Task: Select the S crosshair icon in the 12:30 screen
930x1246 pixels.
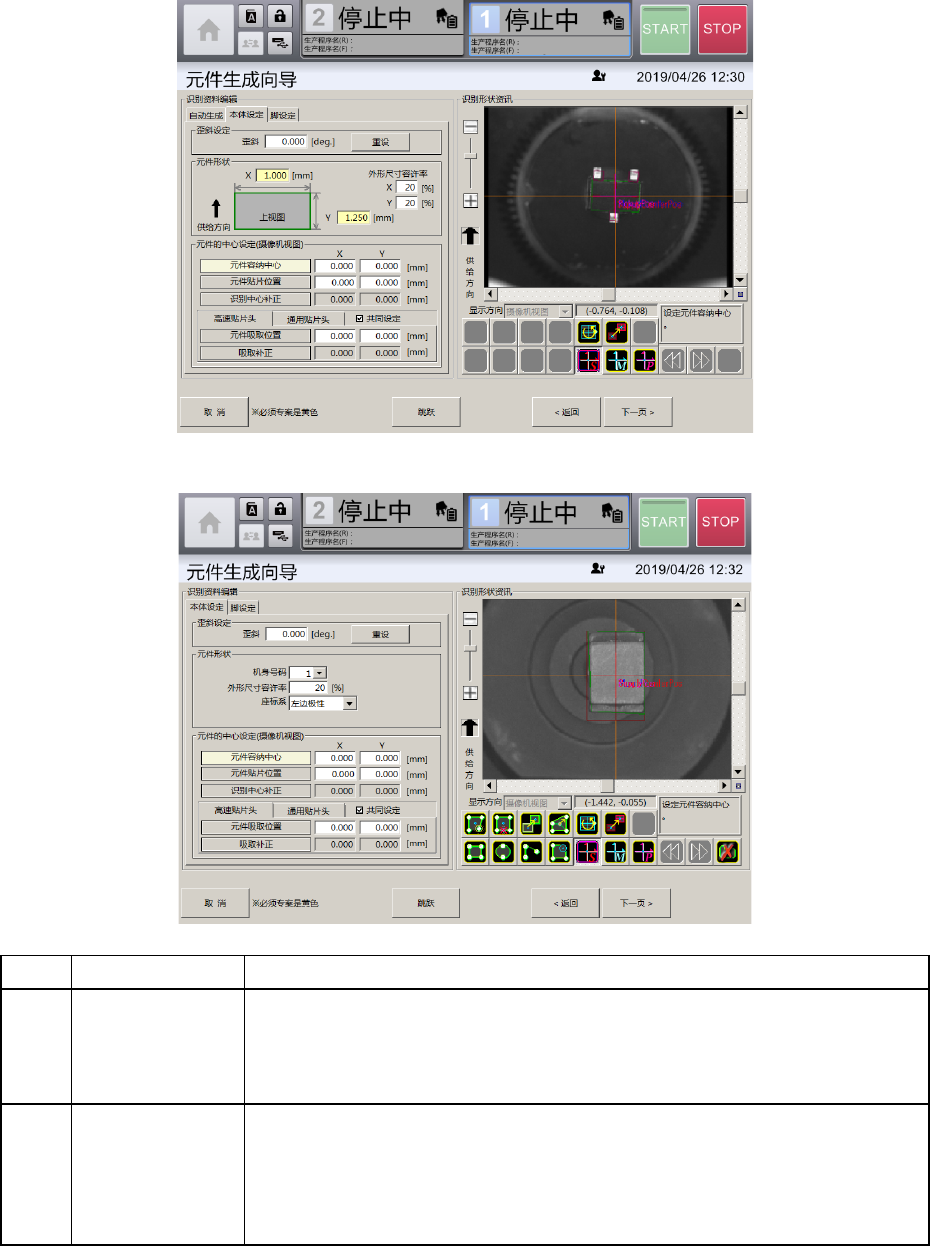Action: pos(589,360)
